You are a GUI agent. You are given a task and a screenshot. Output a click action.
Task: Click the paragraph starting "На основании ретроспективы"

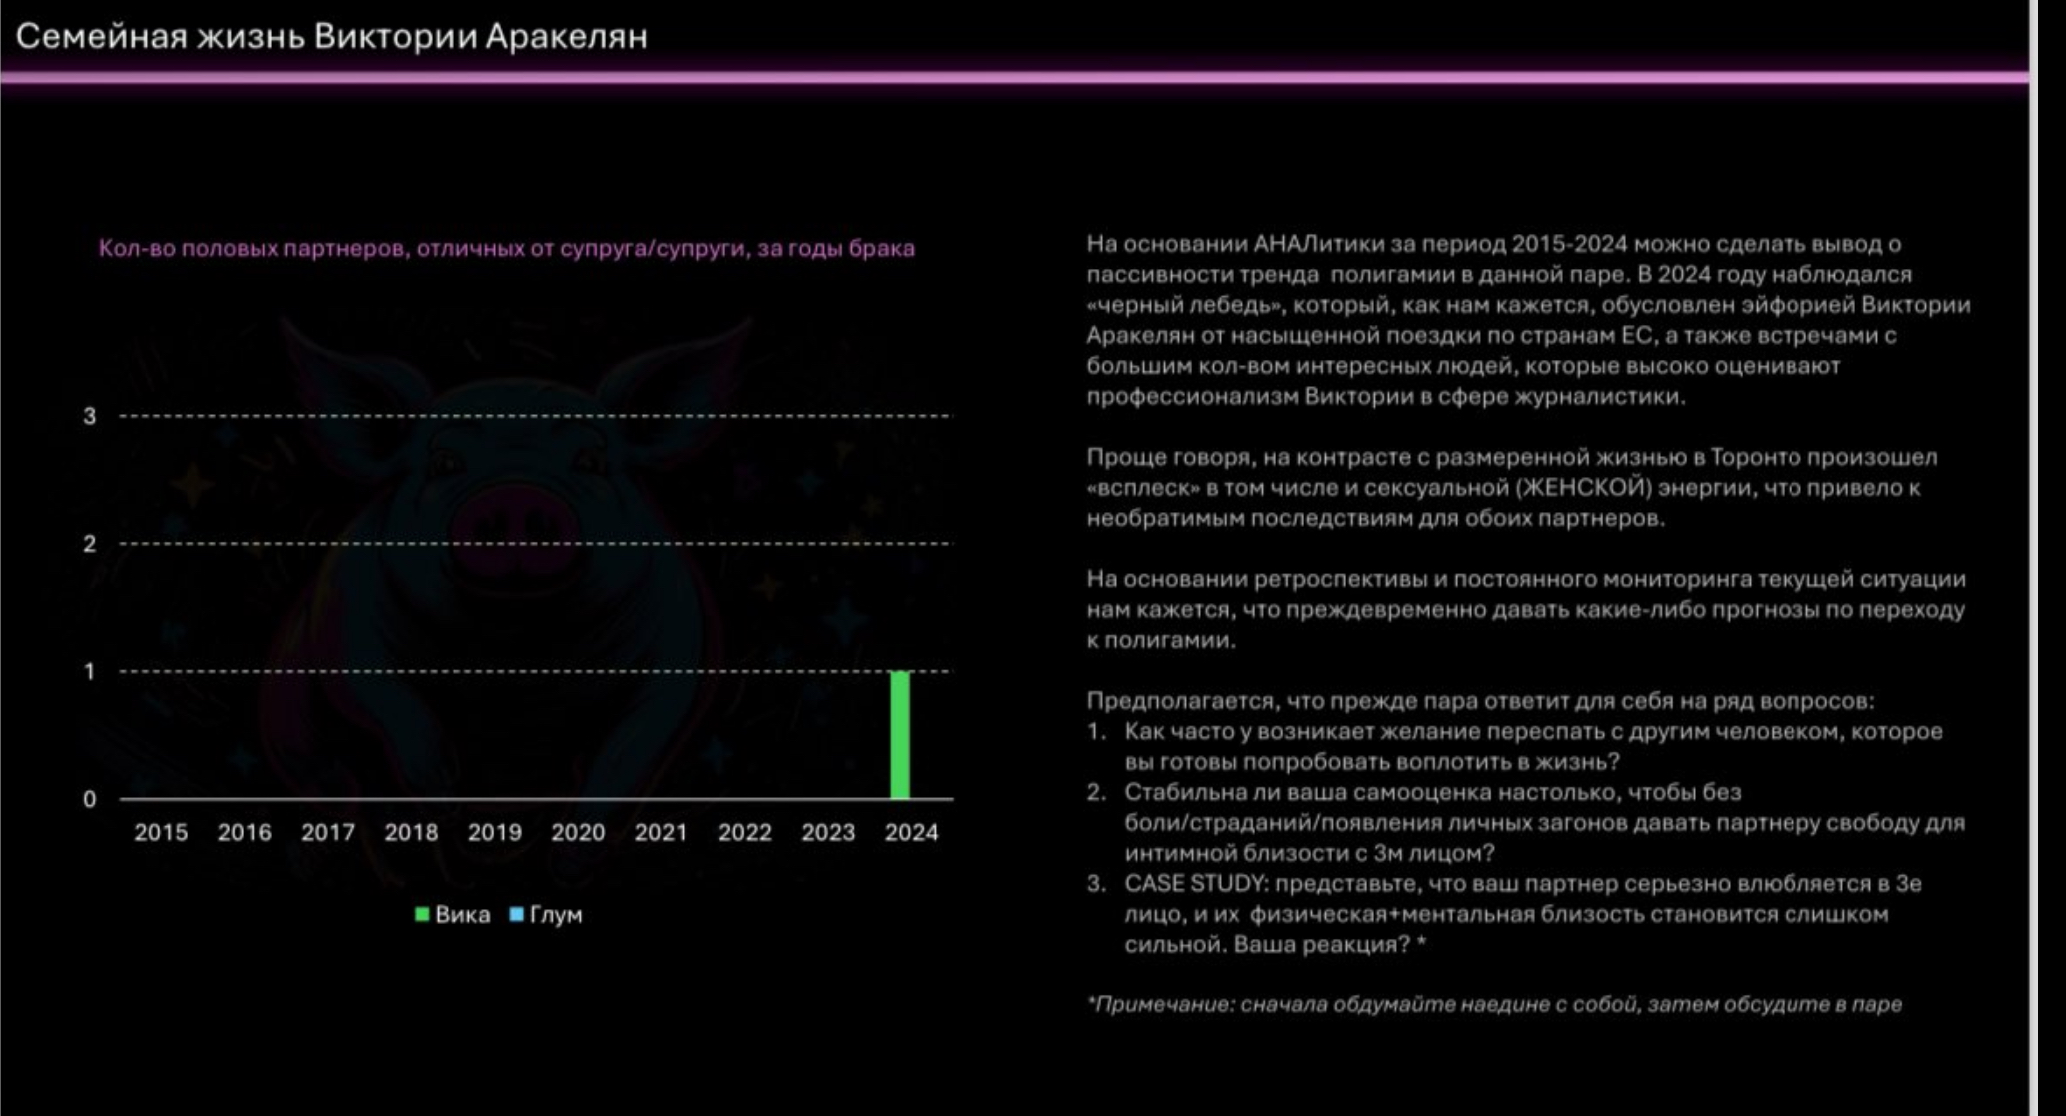1526,609
